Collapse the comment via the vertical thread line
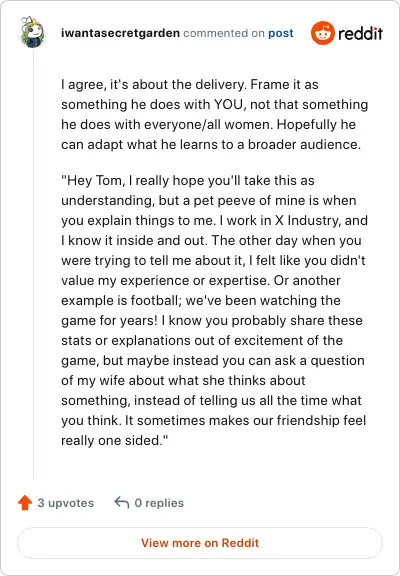The image size is (400, 576). [33, 264]
